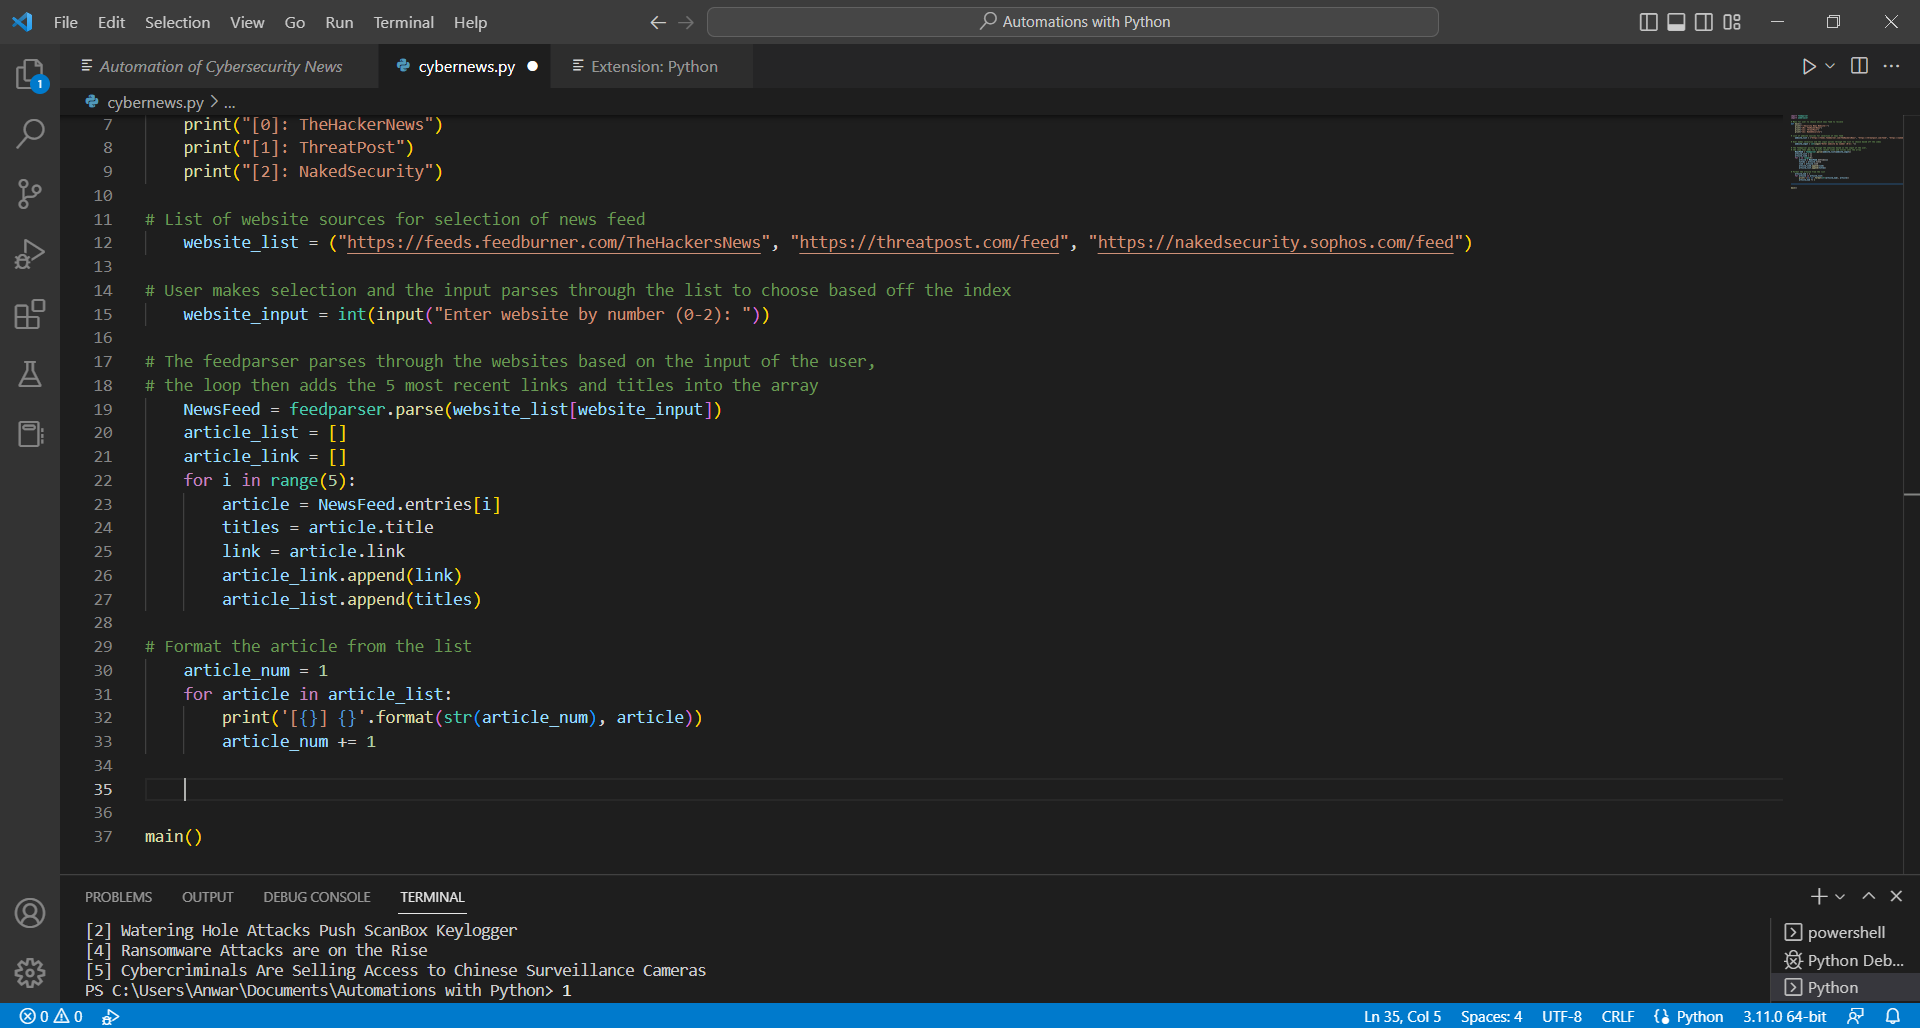Viewport: 1920px width, 1028px height.
Task: Open Run and Debug view icon
Action: [x=30, y=253]
